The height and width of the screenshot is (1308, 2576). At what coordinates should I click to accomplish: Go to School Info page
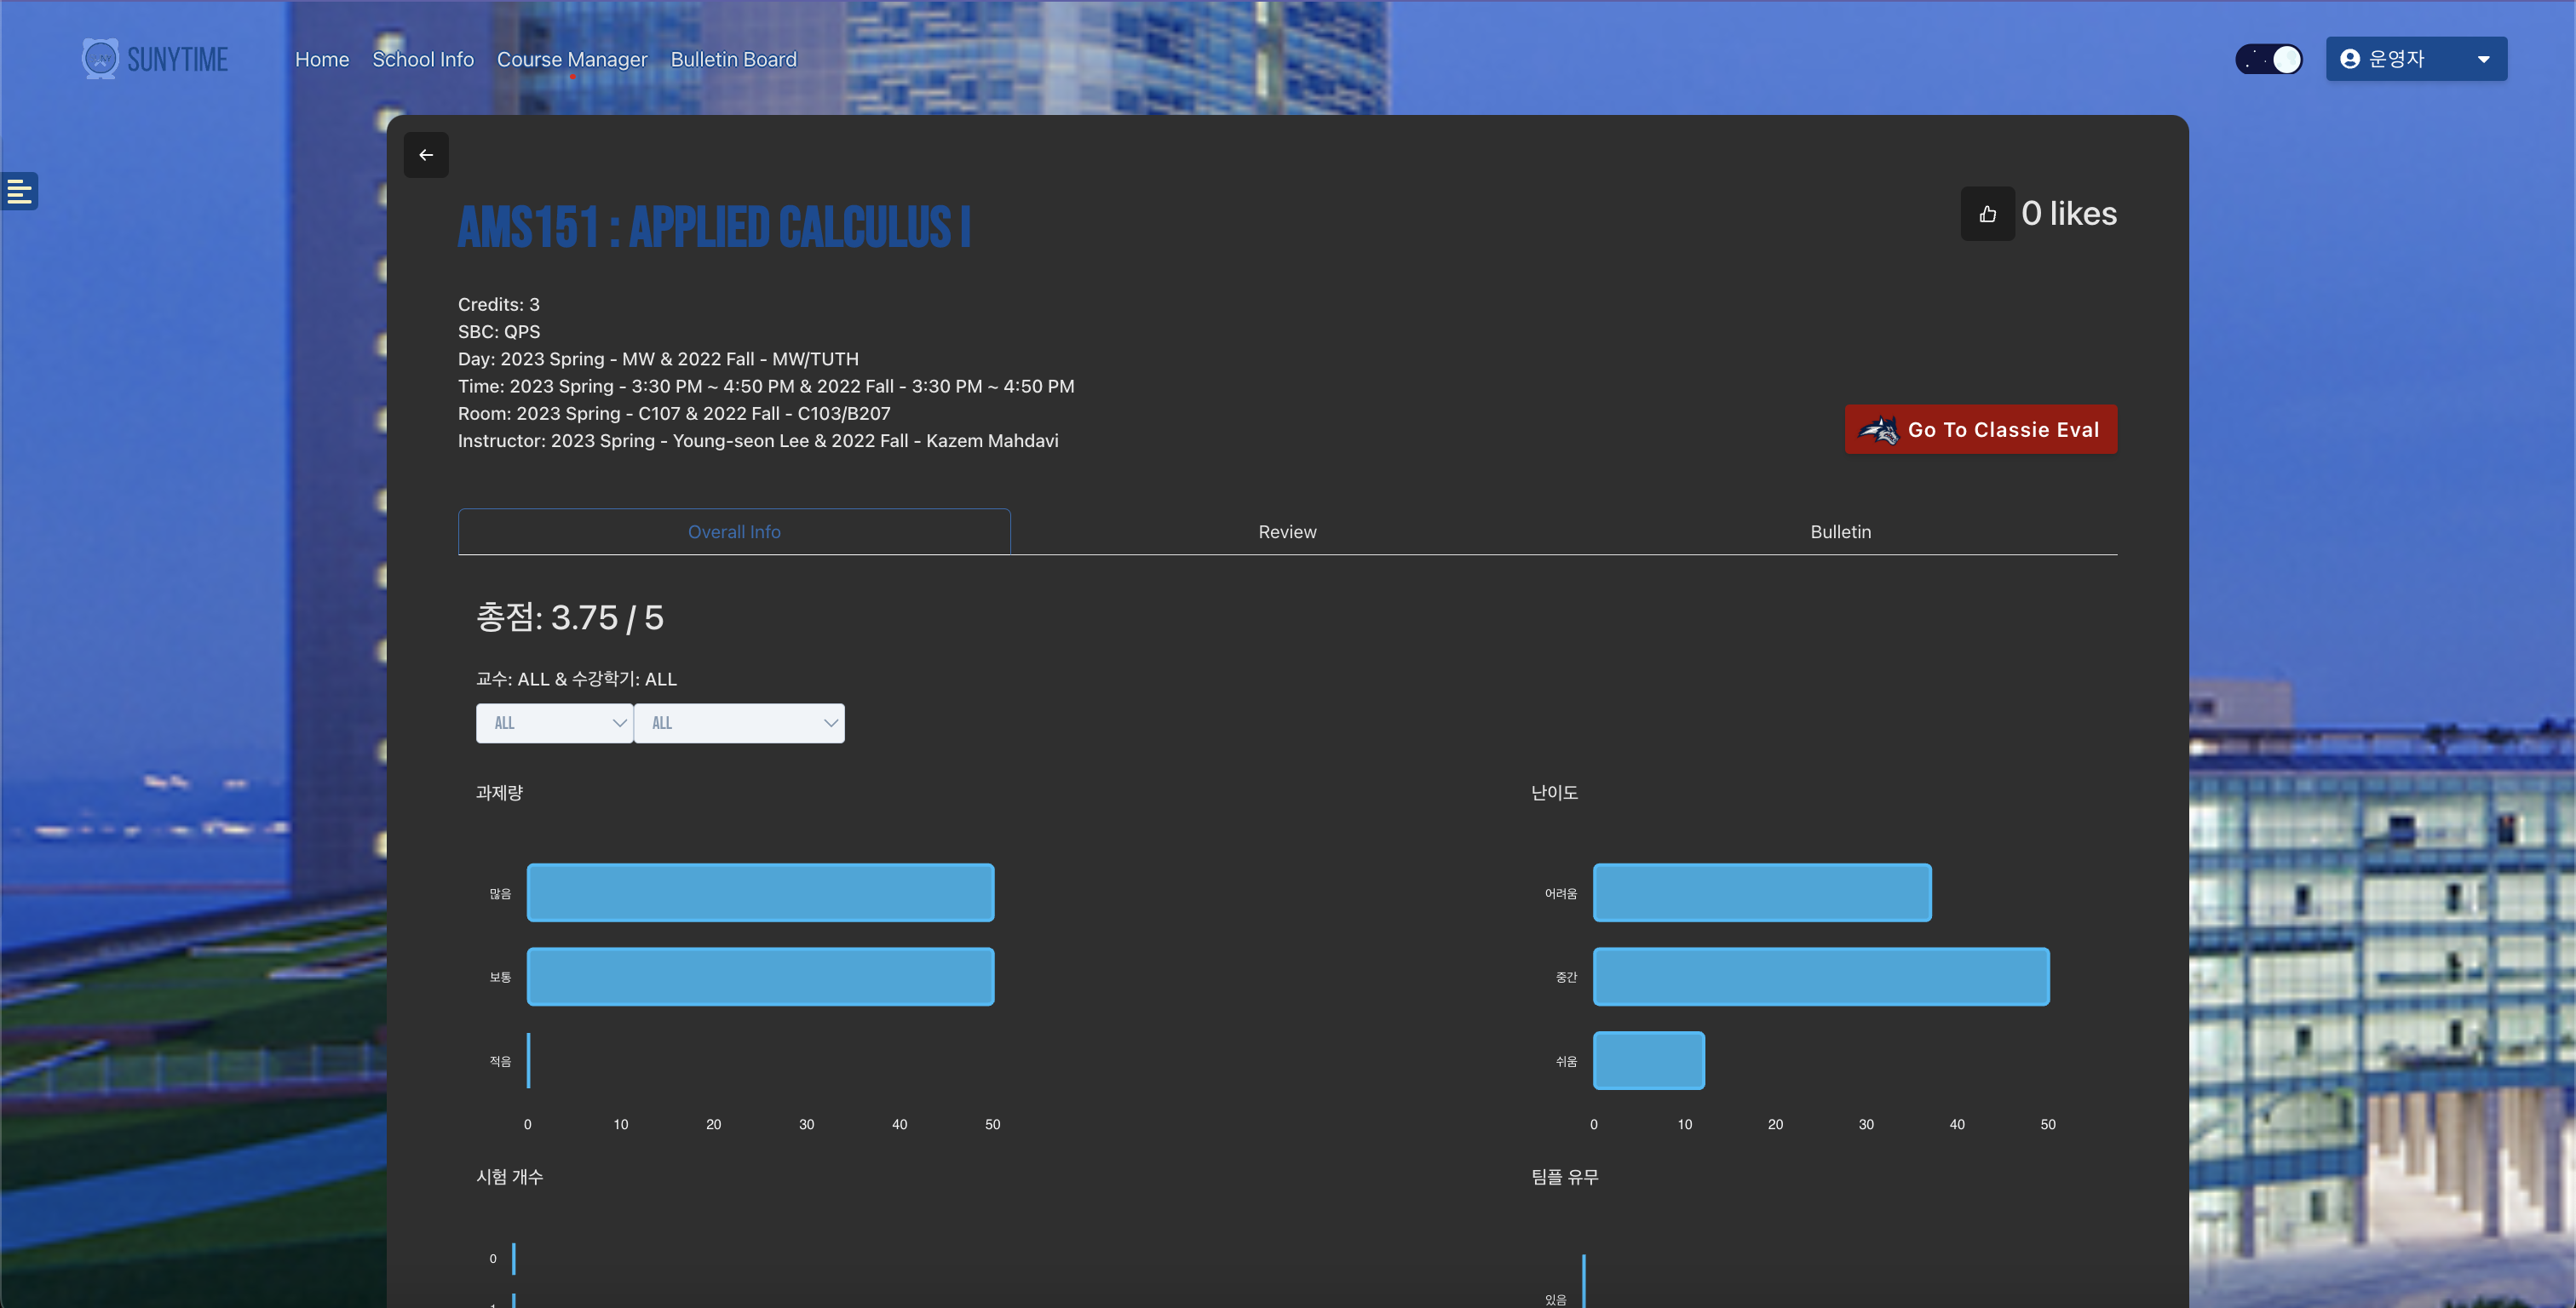pyautogui.click(x=423, y=59)
